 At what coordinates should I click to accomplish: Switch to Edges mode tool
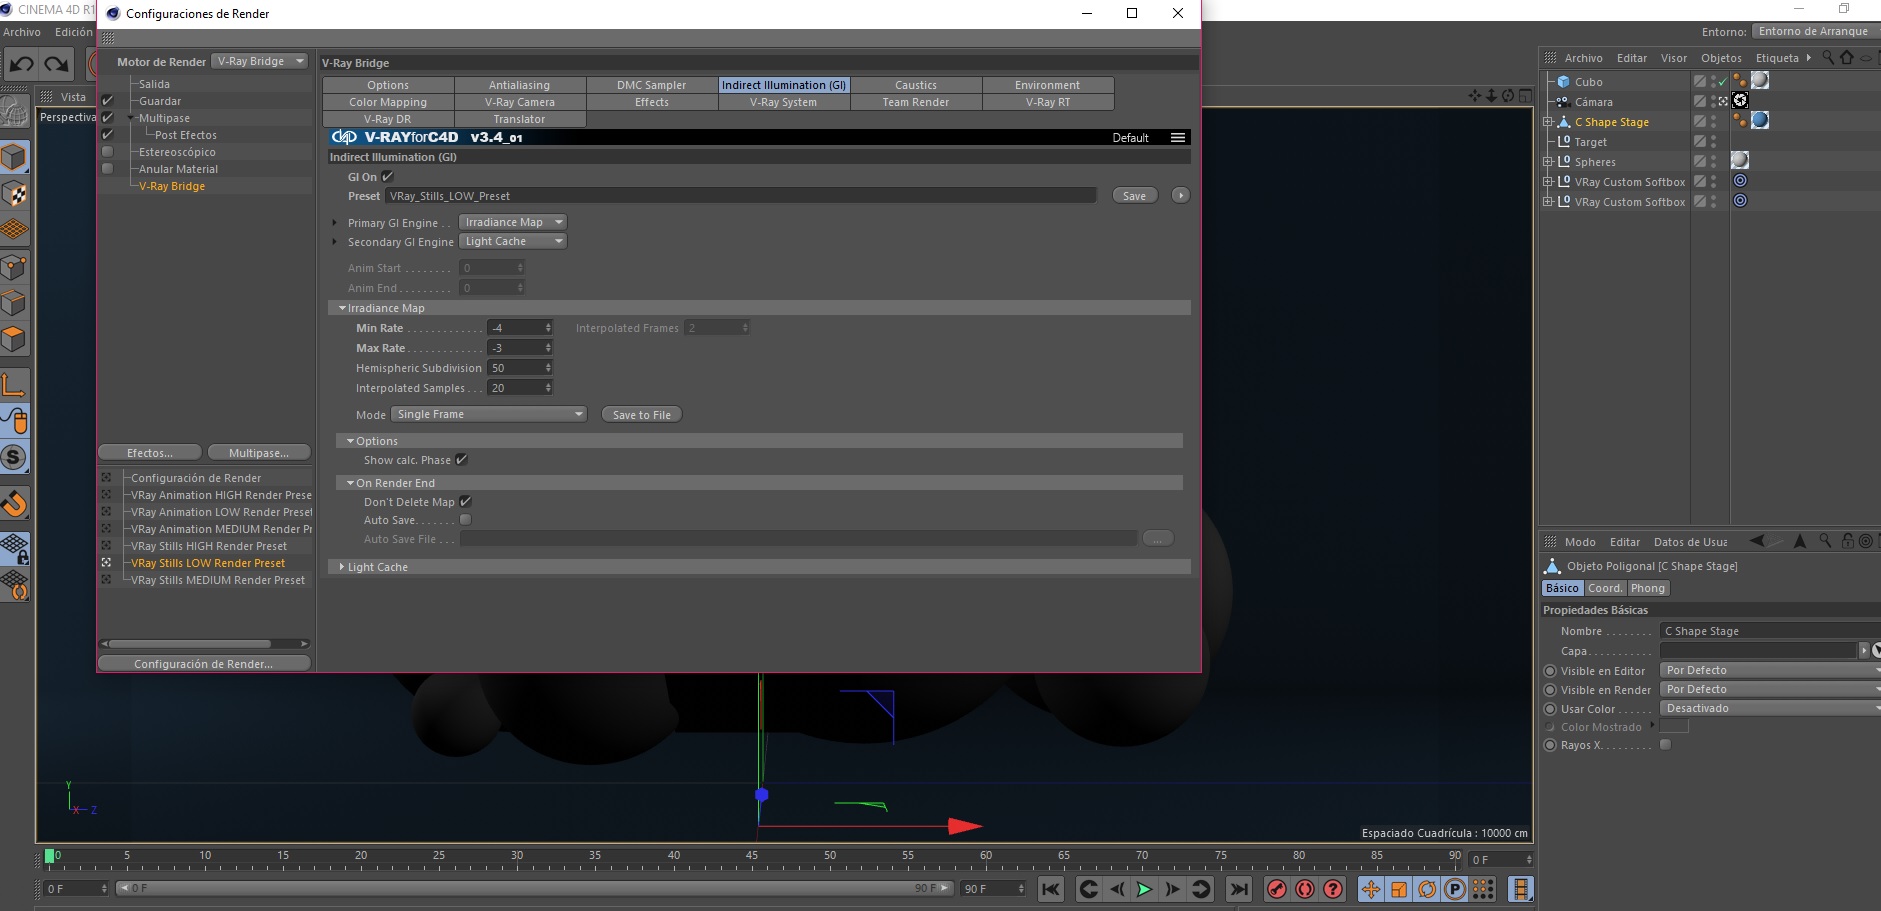click(14, 303)
